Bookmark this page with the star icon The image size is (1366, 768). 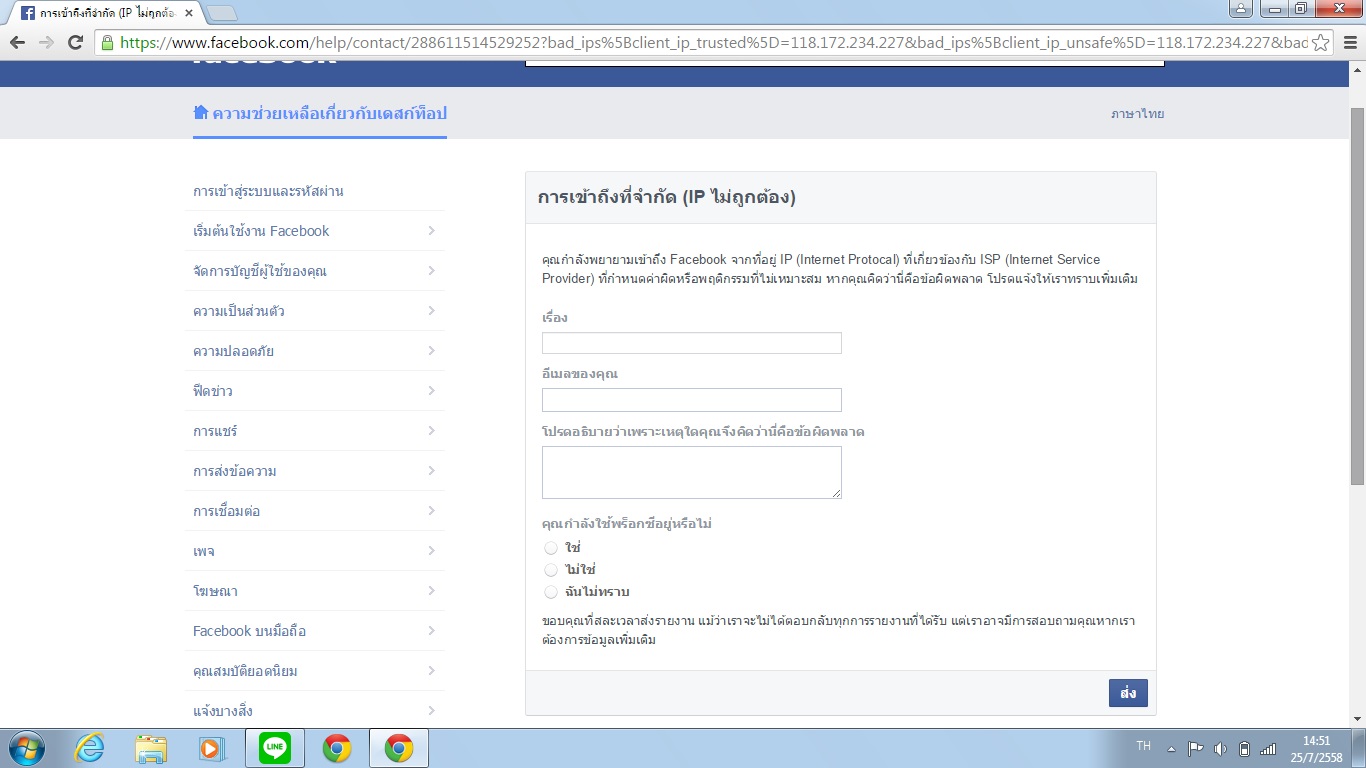(1320, 42)
